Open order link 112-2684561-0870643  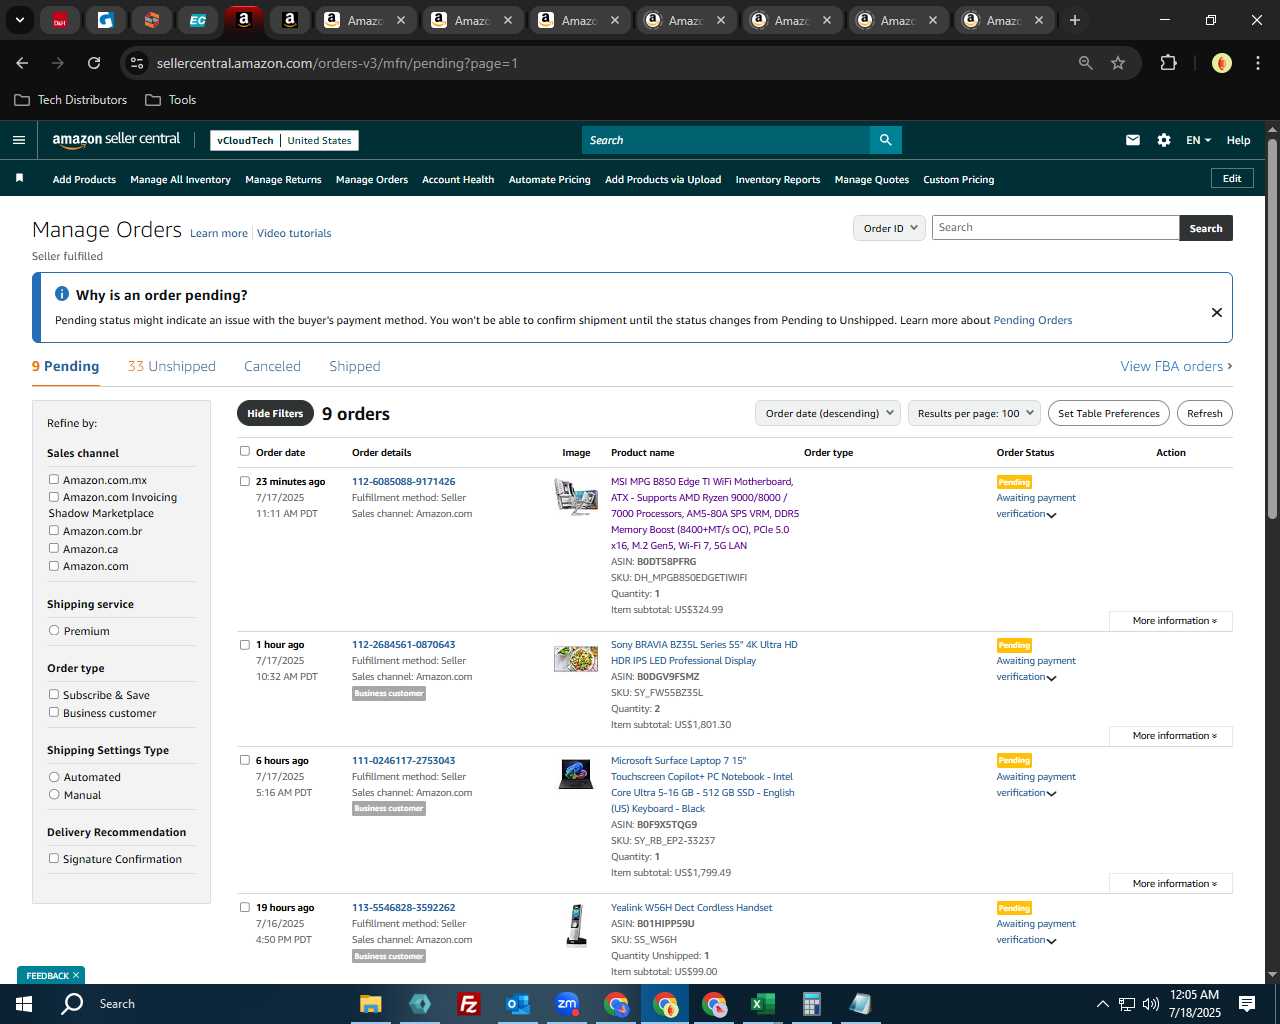[x=403, y=644]
